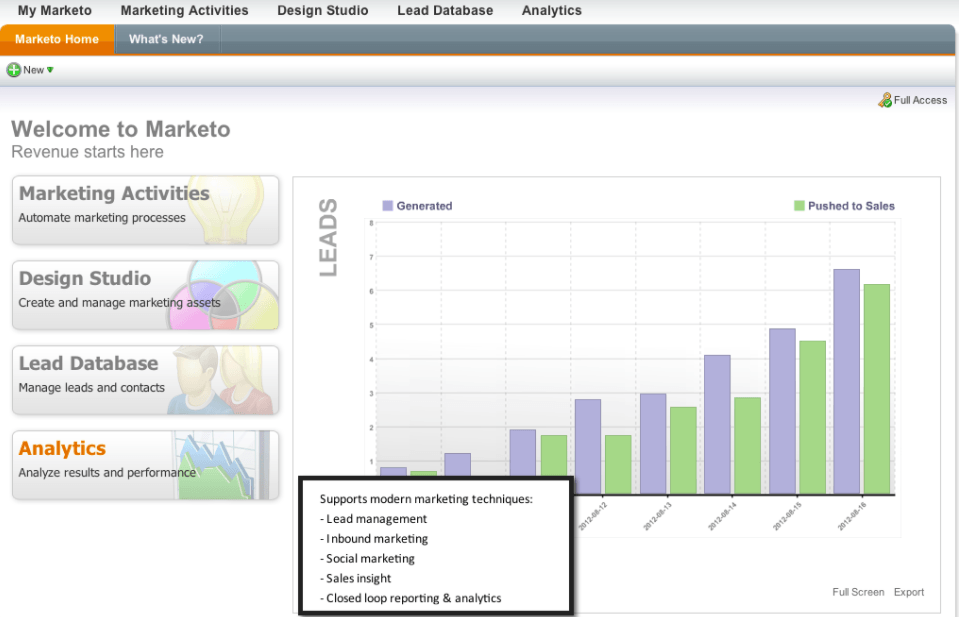
Task: Click the tallest purple Generated bar for 2012-08-16
Action: point(846,382)
